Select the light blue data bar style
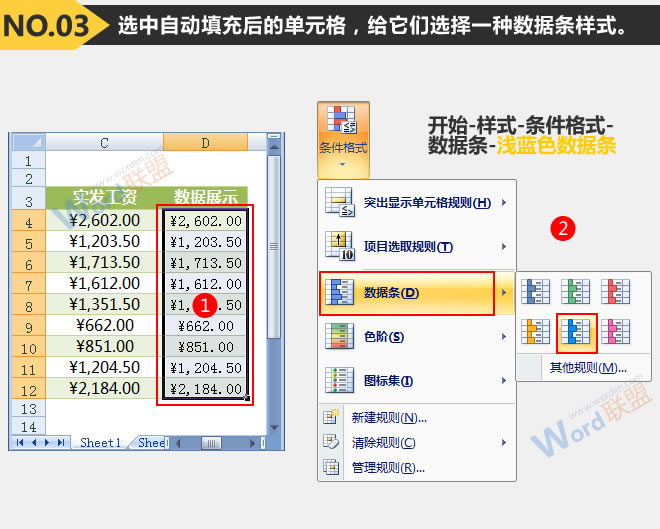660x529 pixels. point(576,332)
